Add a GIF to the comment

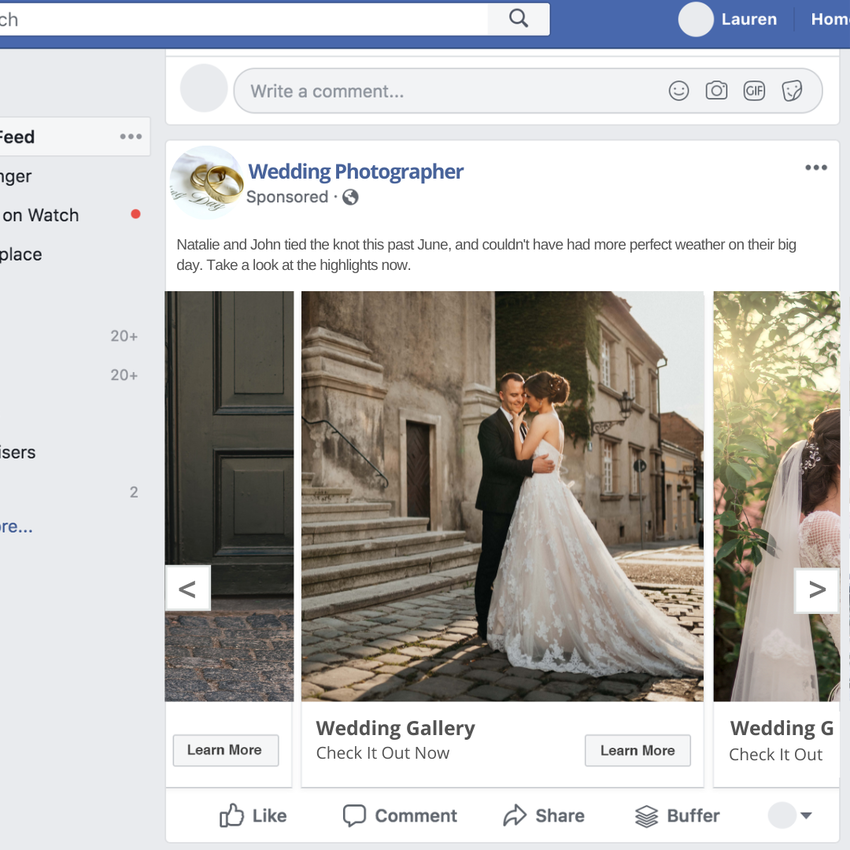754,91
